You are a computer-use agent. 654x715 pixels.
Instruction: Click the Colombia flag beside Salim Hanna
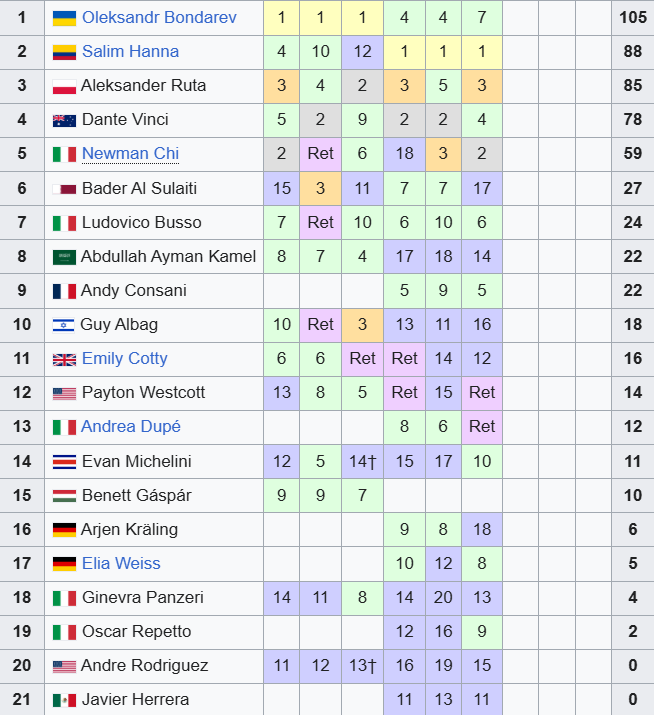click(x=64, y=52)
